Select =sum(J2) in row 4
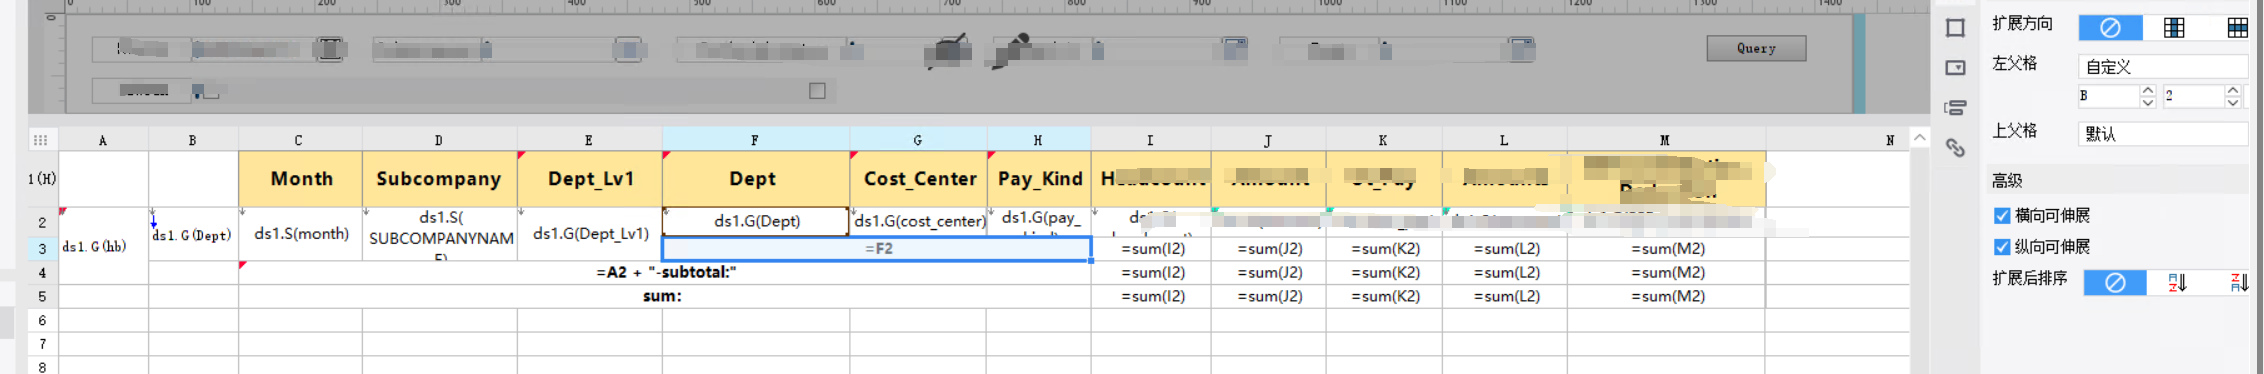 [x=1269, y=273]
